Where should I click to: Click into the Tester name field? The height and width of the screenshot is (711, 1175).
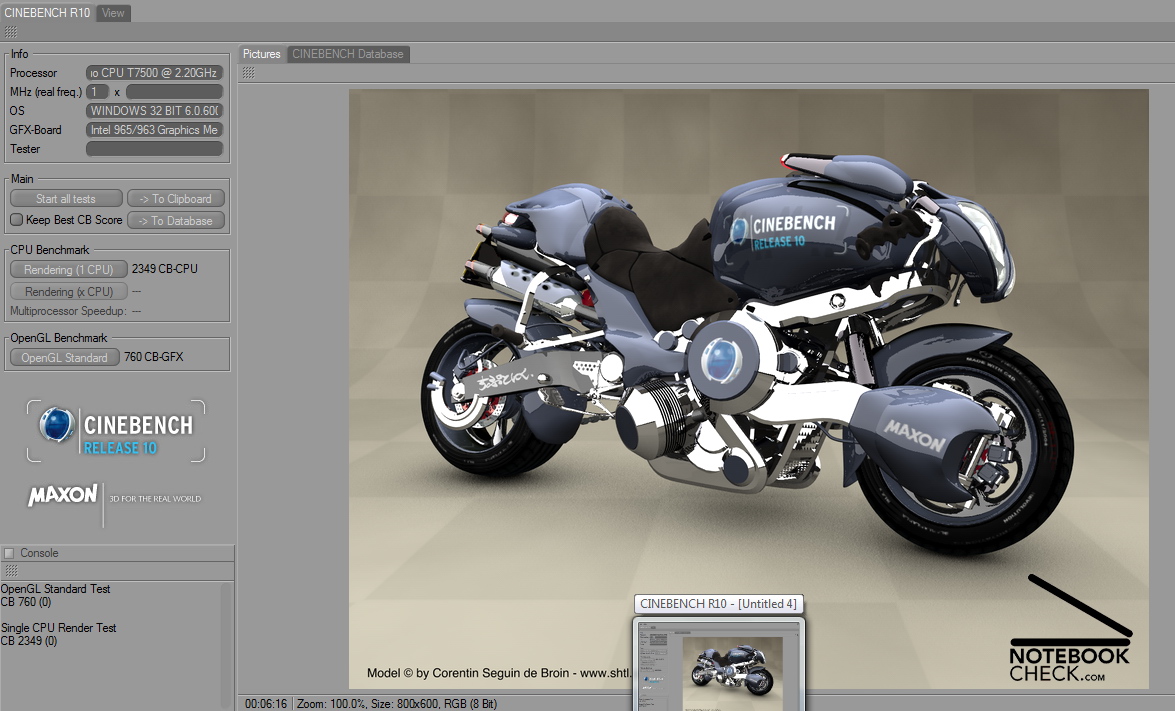coord(154,149)
